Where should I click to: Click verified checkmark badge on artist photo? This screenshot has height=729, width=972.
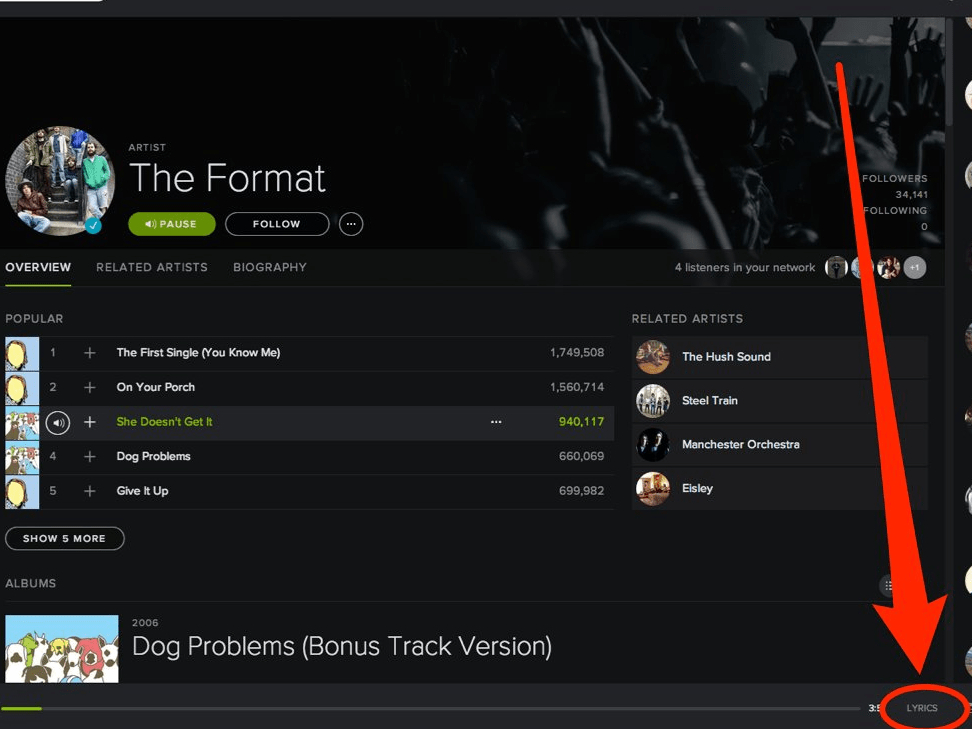point(93,226)
